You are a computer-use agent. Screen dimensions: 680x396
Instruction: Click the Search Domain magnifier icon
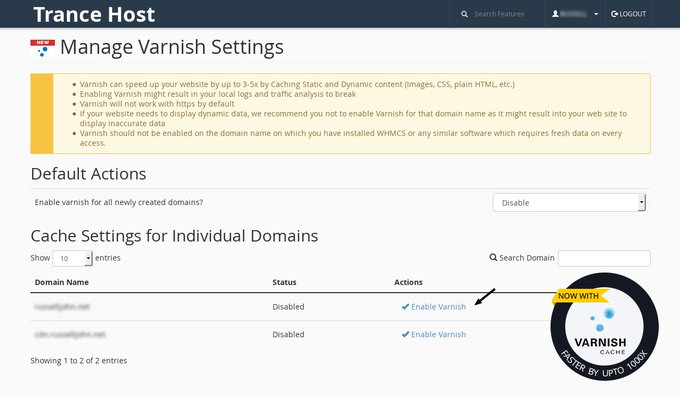click(493, 258)
